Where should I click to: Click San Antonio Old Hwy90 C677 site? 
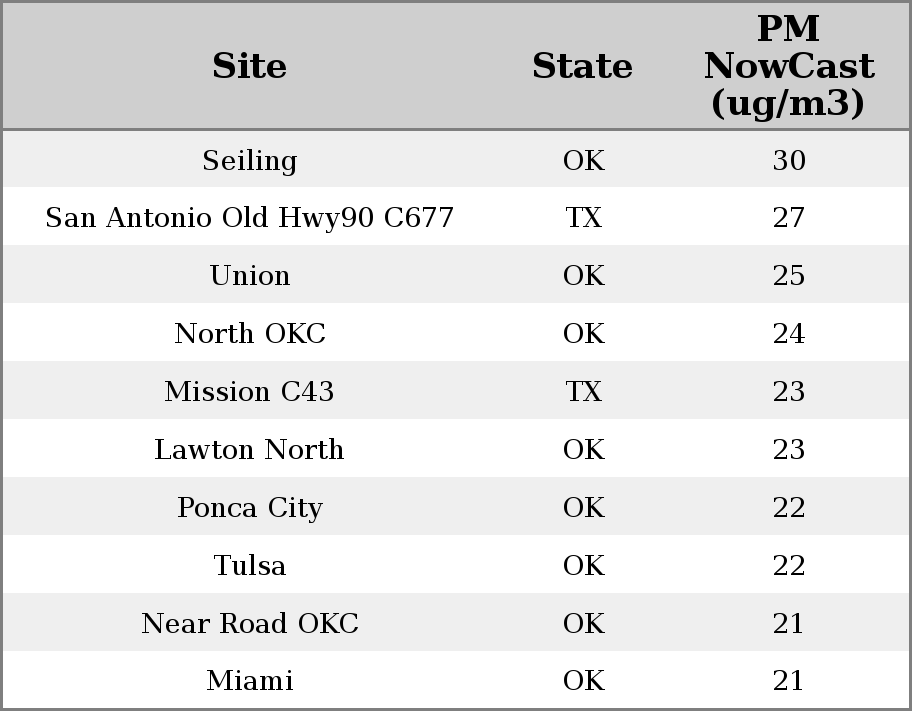(250, 218)
